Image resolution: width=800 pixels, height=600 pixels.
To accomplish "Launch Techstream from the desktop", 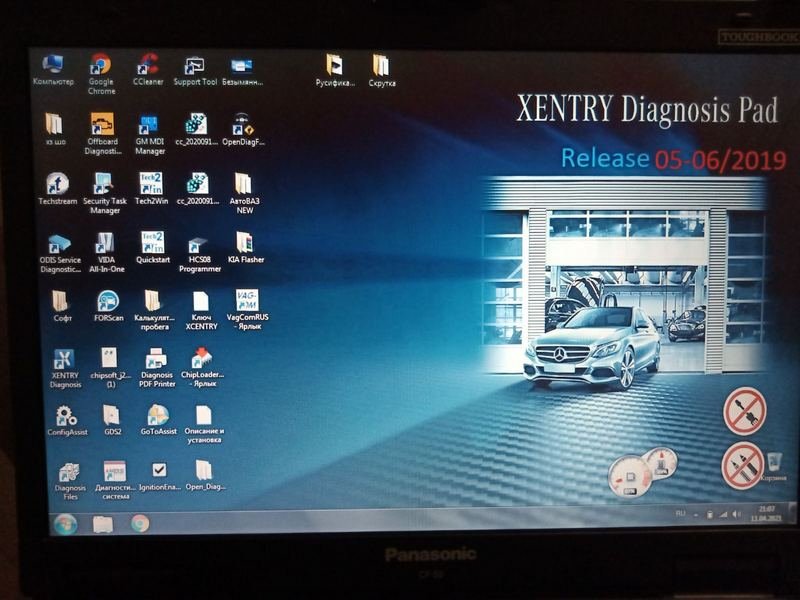I will [x=57, y=185].
